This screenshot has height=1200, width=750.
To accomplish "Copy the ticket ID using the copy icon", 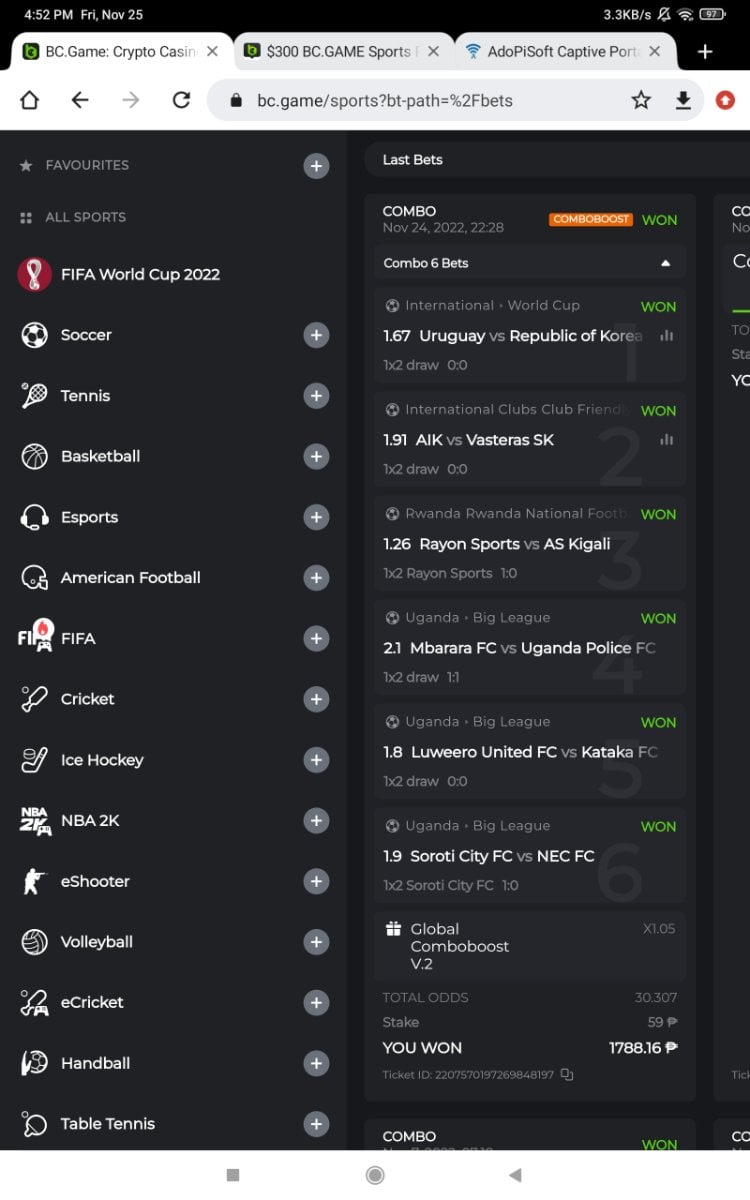I will click(x=567, y=1075).
